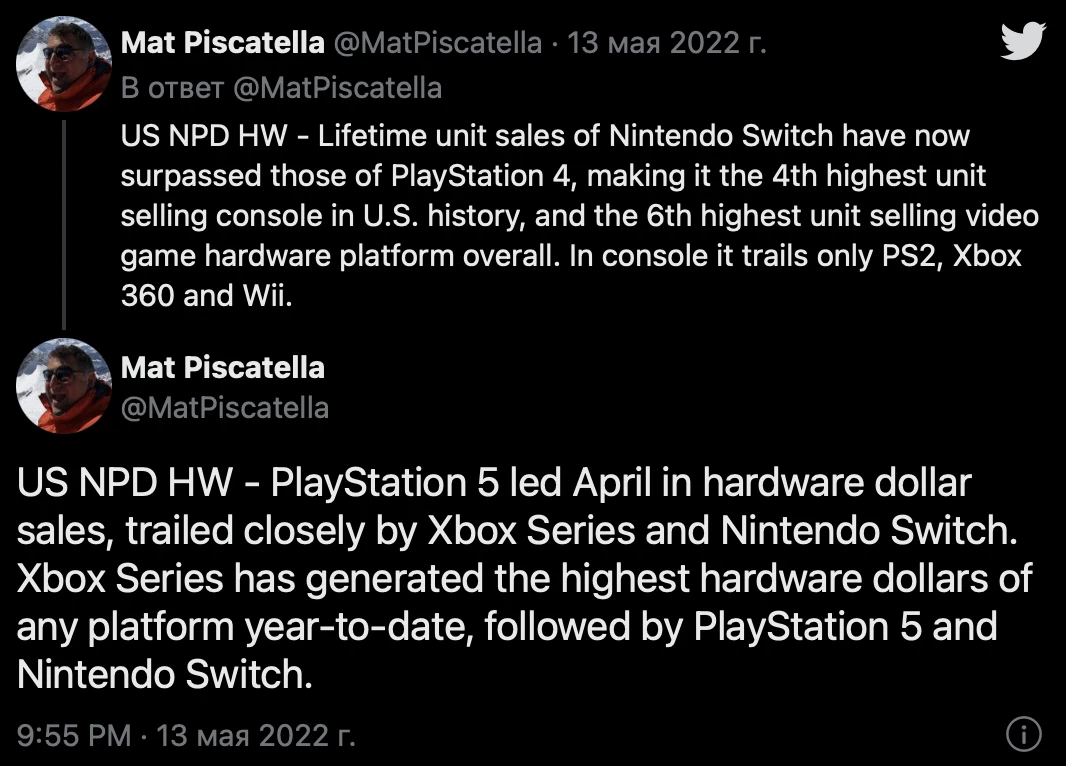Click the gray @MatPiscatella handle under the main name

tap(225, 408)
